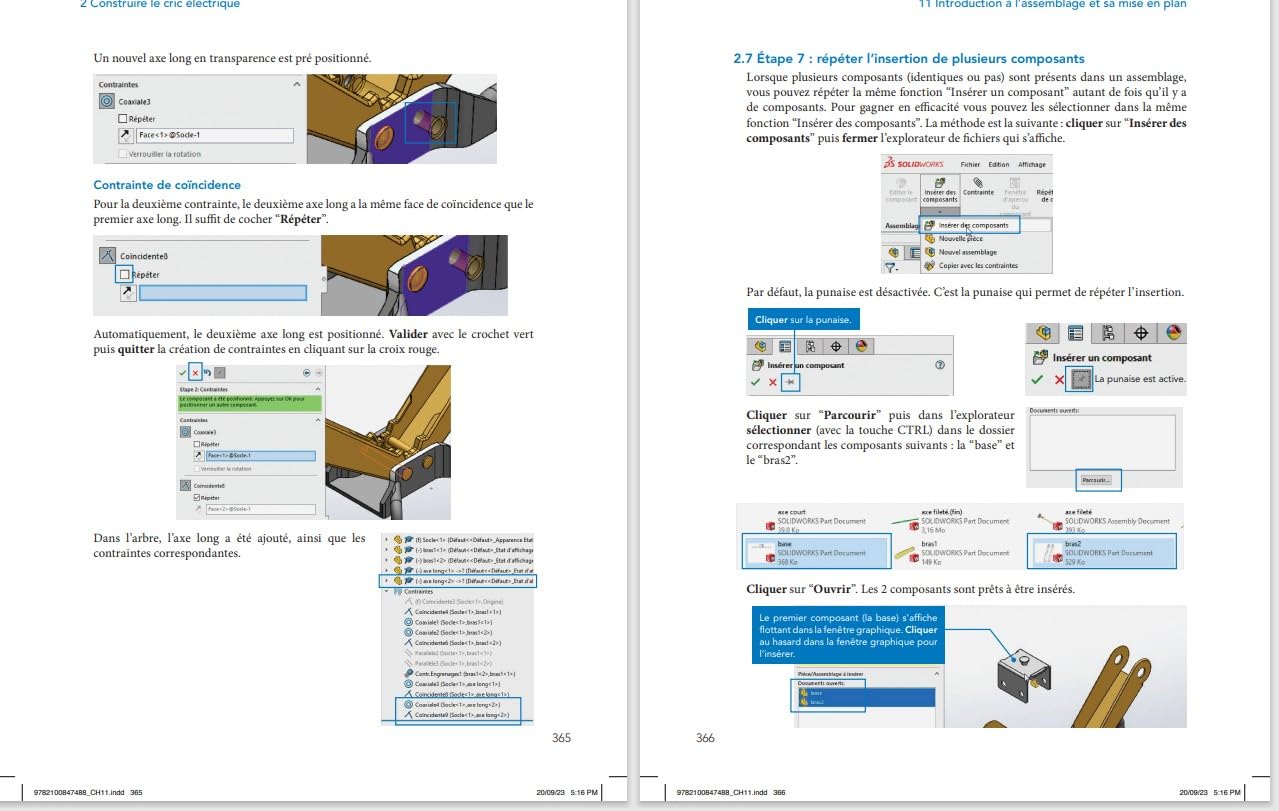Click the help question mark icon
The width and height of the screenshot is (1279, 811).
pyautogui.click(x=939, y=365)
